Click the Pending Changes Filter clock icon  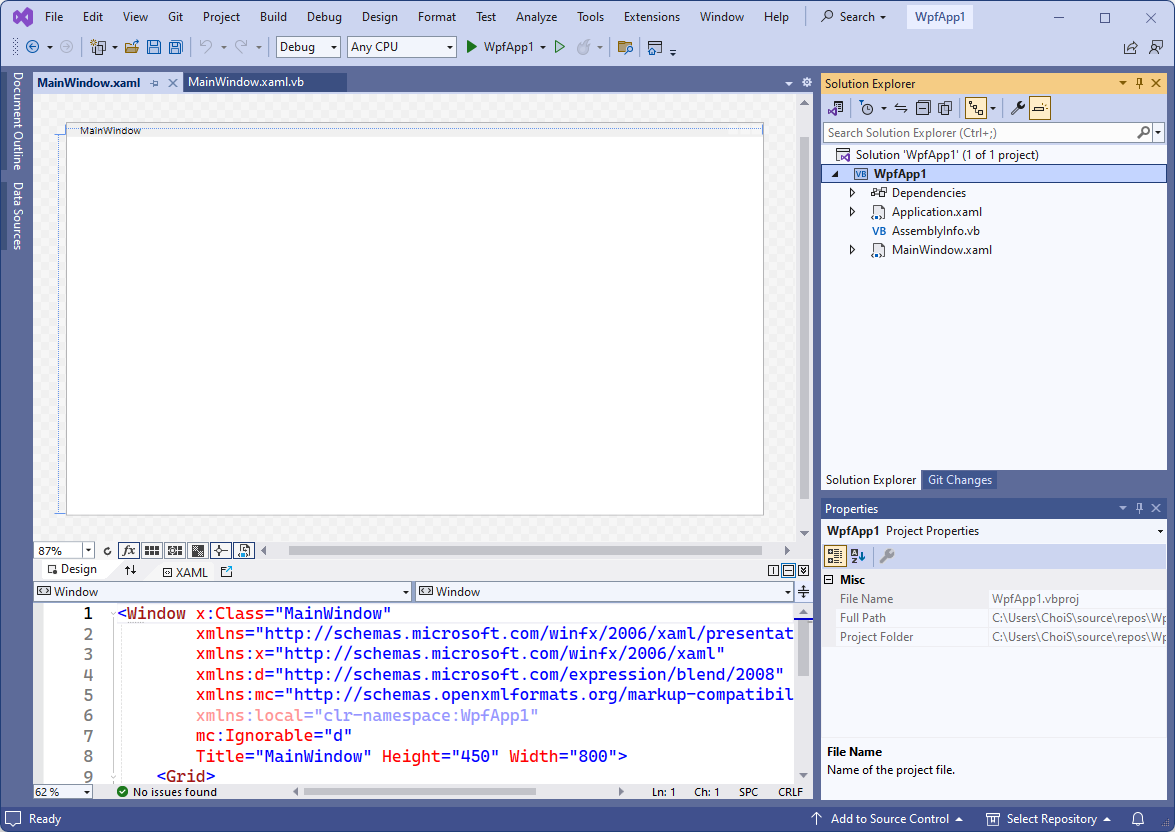tap(866, 109)
